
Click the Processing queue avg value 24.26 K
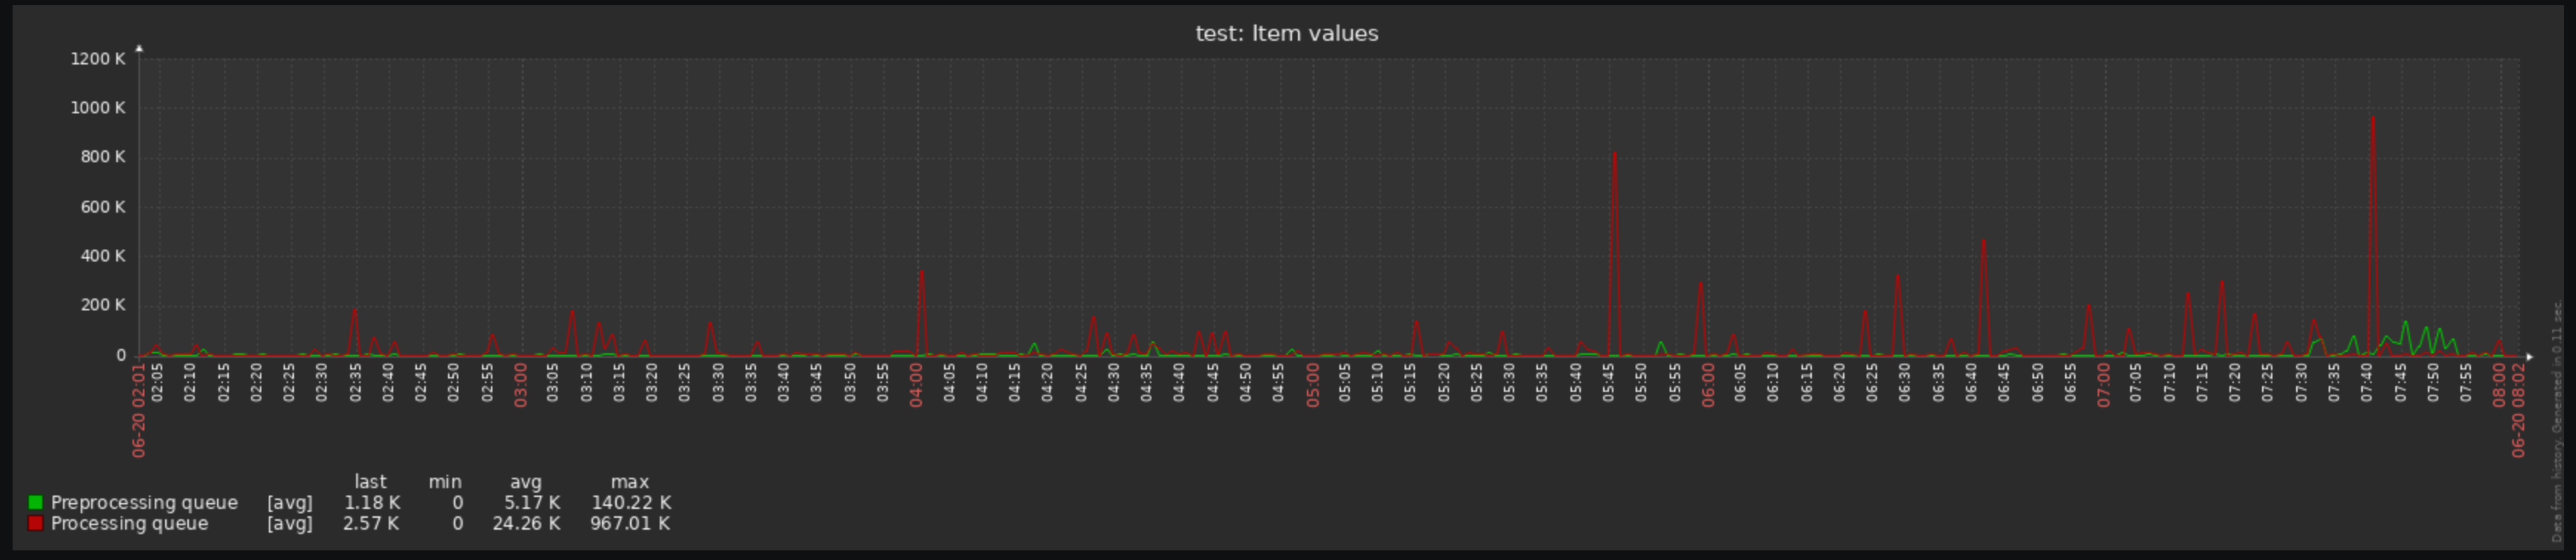click(x=526, y=523)
